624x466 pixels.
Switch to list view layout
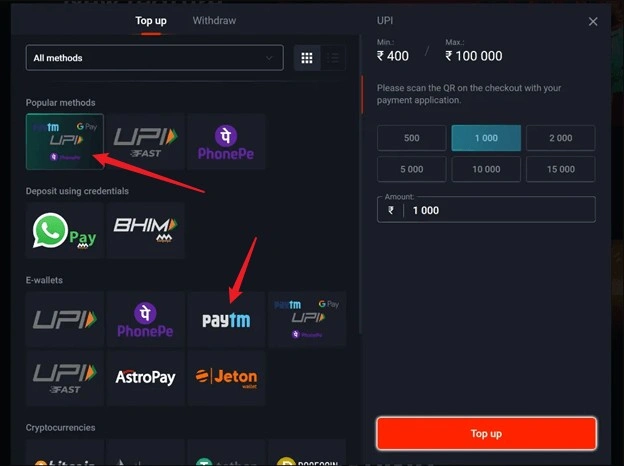click(x=333, y=58)
